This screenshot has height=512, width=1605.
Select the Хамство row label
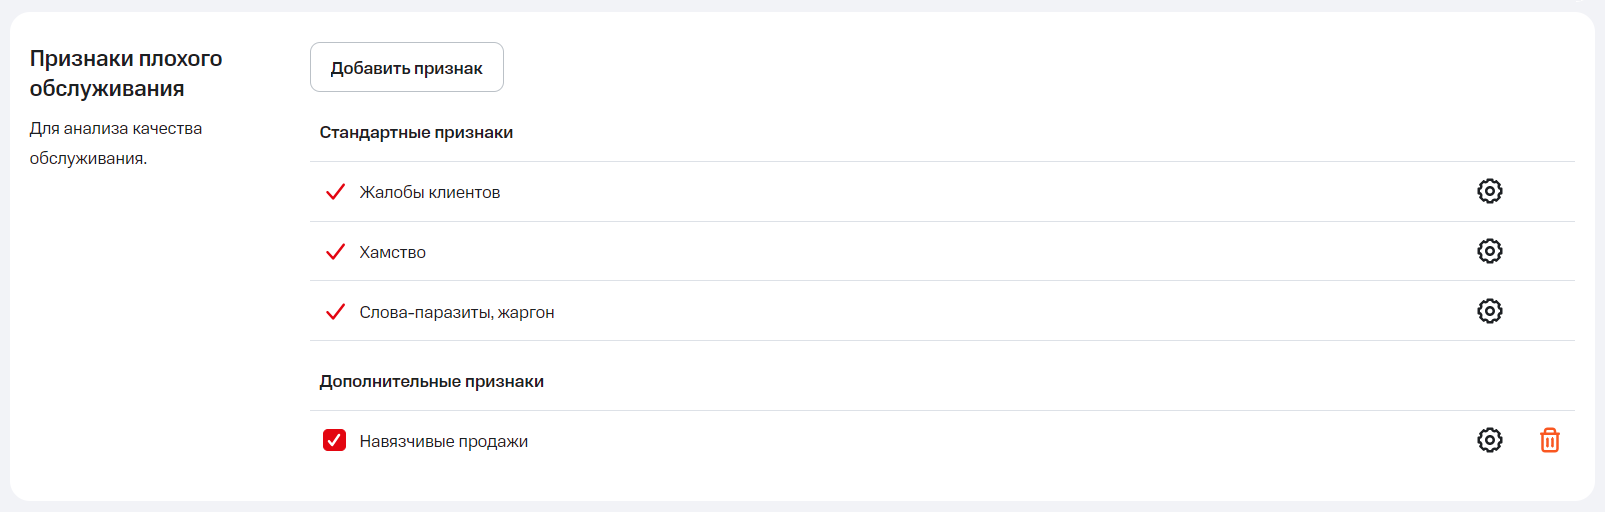[x=393, y=252]
